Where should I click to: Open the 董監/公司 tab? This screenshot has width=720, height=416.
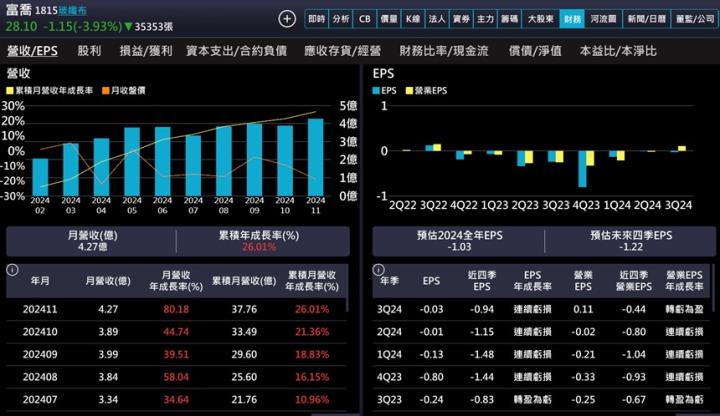coord(695,19)
